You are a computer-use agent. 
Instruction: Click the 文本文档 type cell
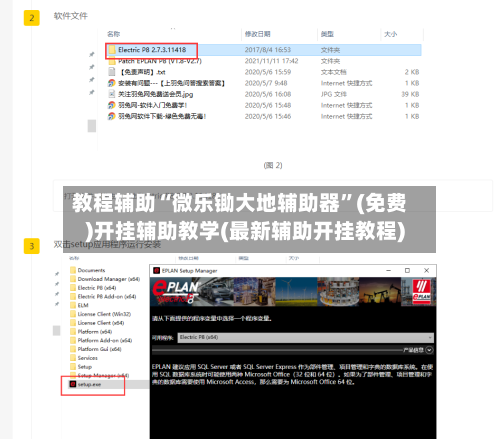coord(333,72)
